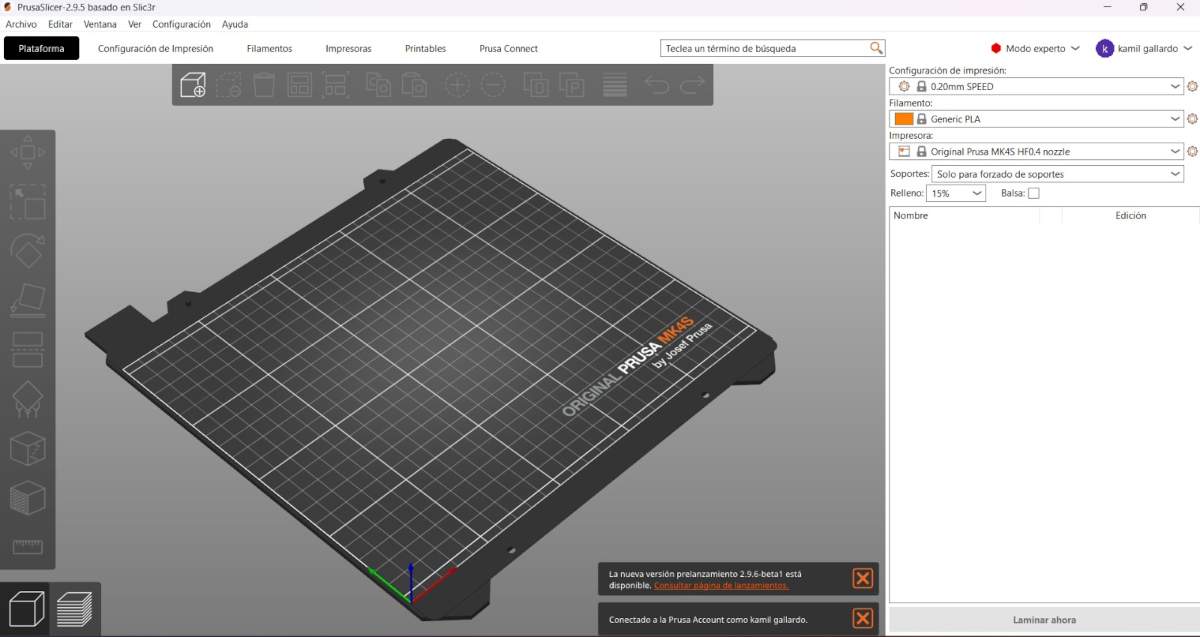Click the Copy icon in top toolbar
This screenshot has width=1200, height=637.
[x=377, y=85]
